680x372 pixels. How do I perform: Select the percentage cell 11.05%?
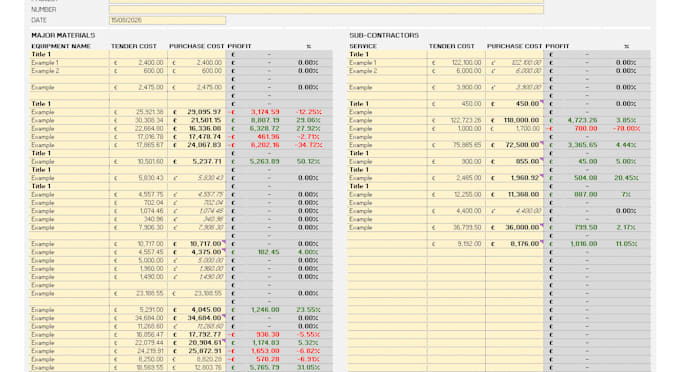(627, 244)
